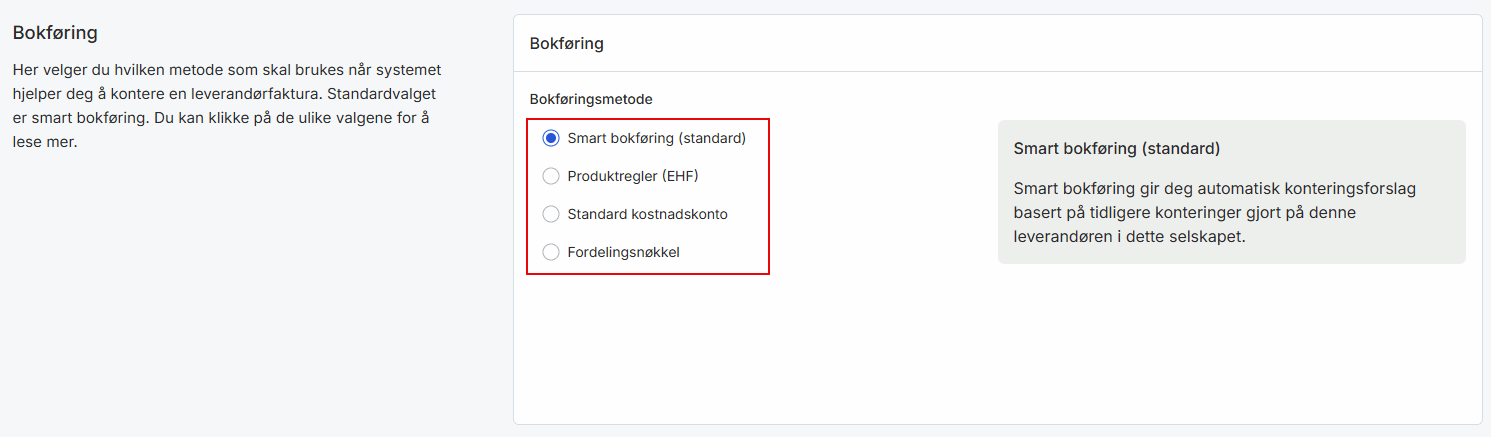Select the Smart bokføring (standard) radio button

(551, 138)
